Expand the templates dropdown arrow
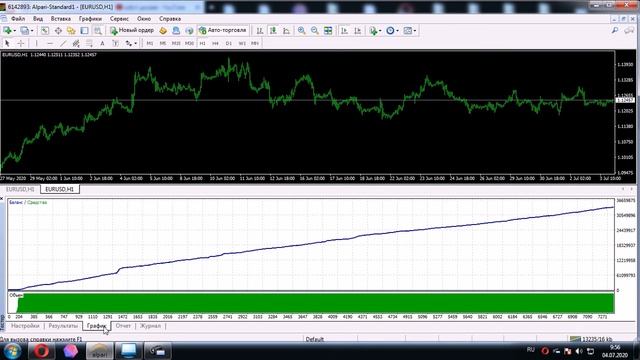This screenshot has width=640, height=360. coord(415,31)
